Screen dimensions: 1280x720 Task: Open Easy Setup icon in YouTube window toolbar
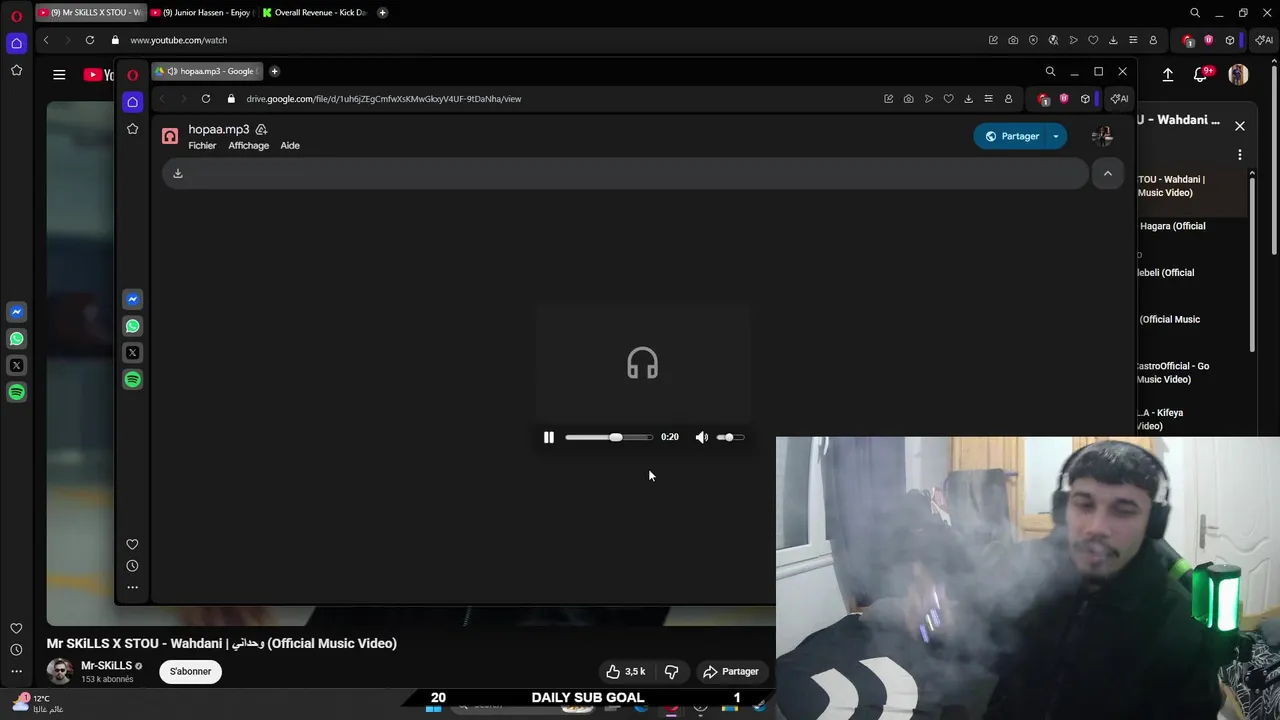(1133, 40)
